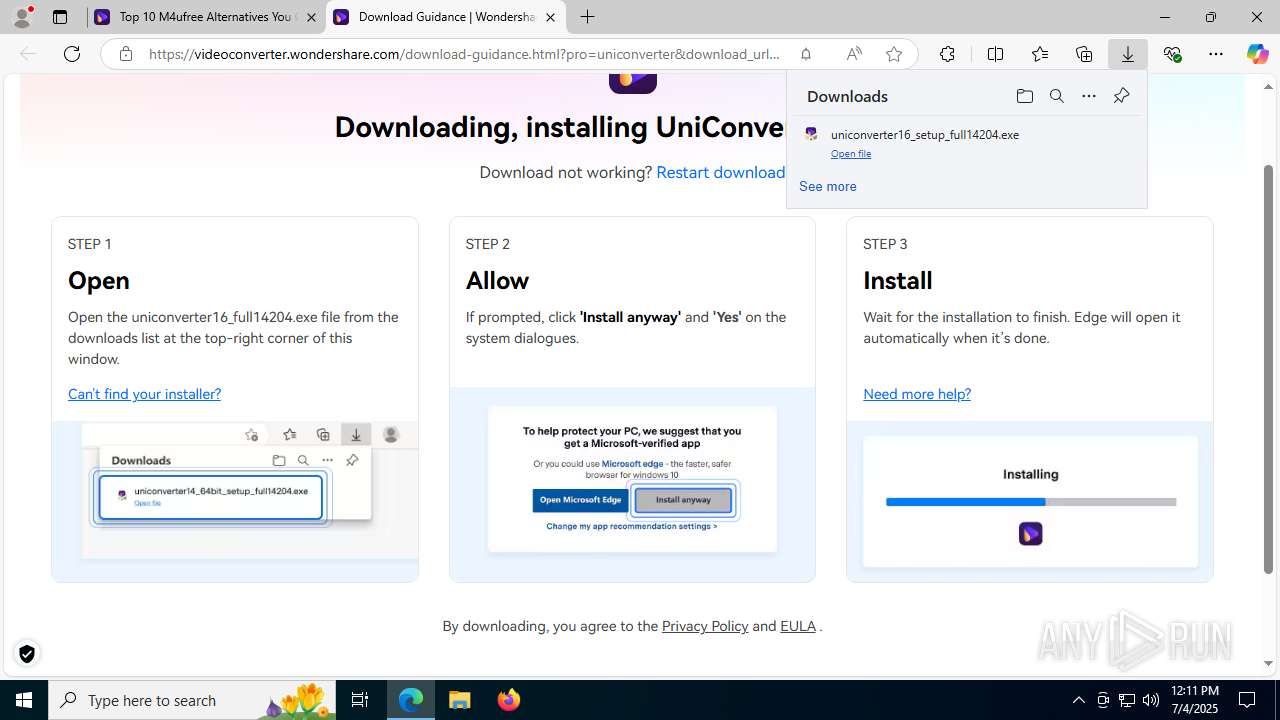Click the browser Back arrow
The width and height of the screenshot is (1280, 720).
point(28,54)
